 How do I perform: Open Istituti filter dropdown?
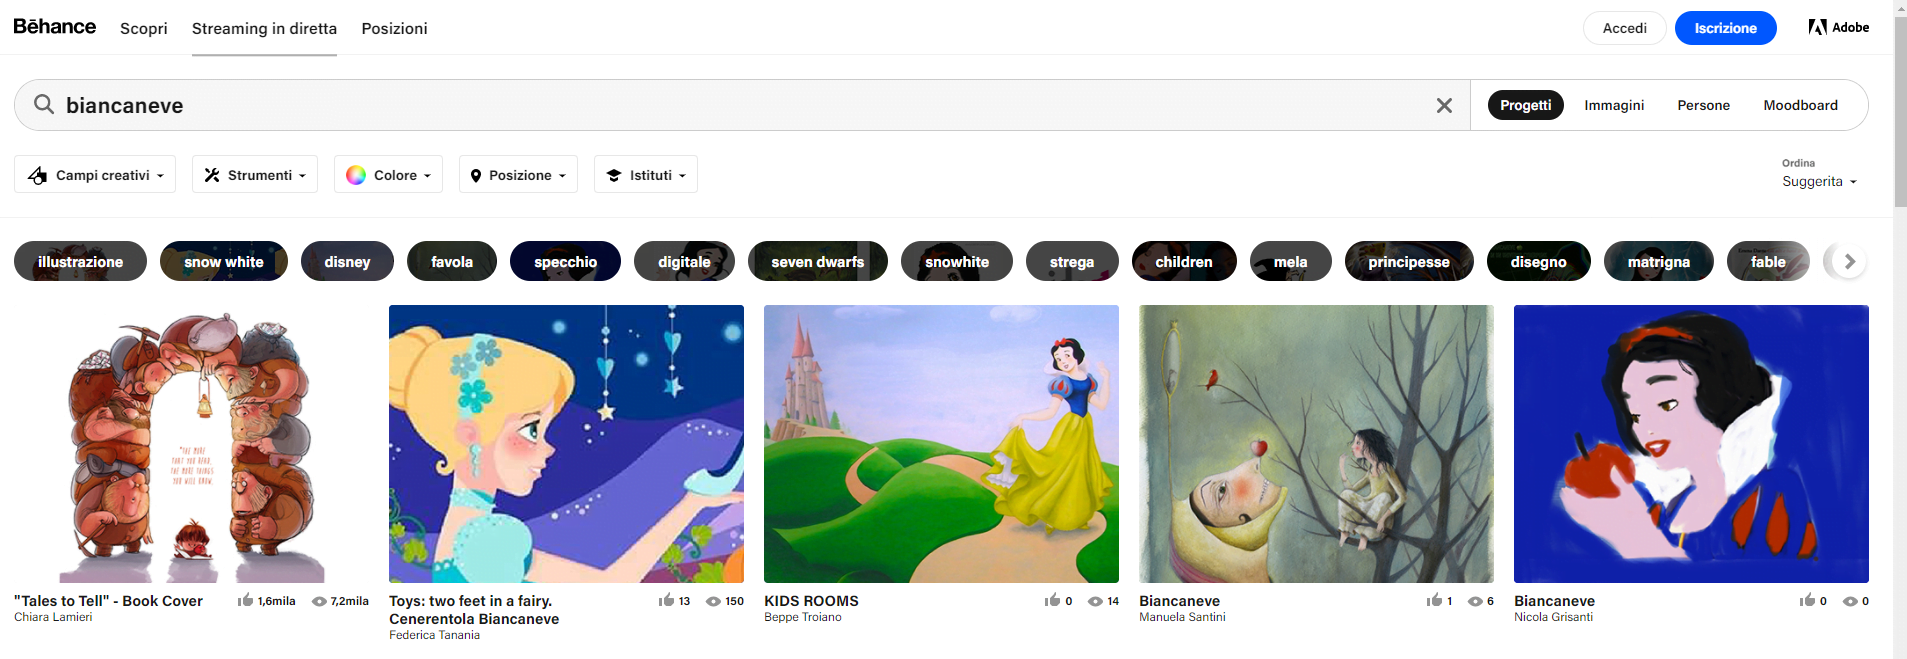click(646, 174)
